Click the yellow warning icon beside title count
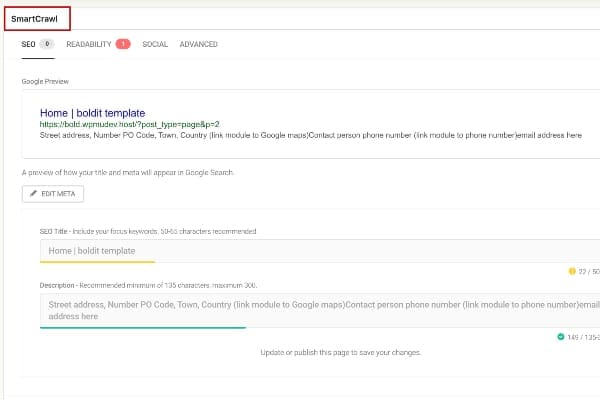 (572, 271)
